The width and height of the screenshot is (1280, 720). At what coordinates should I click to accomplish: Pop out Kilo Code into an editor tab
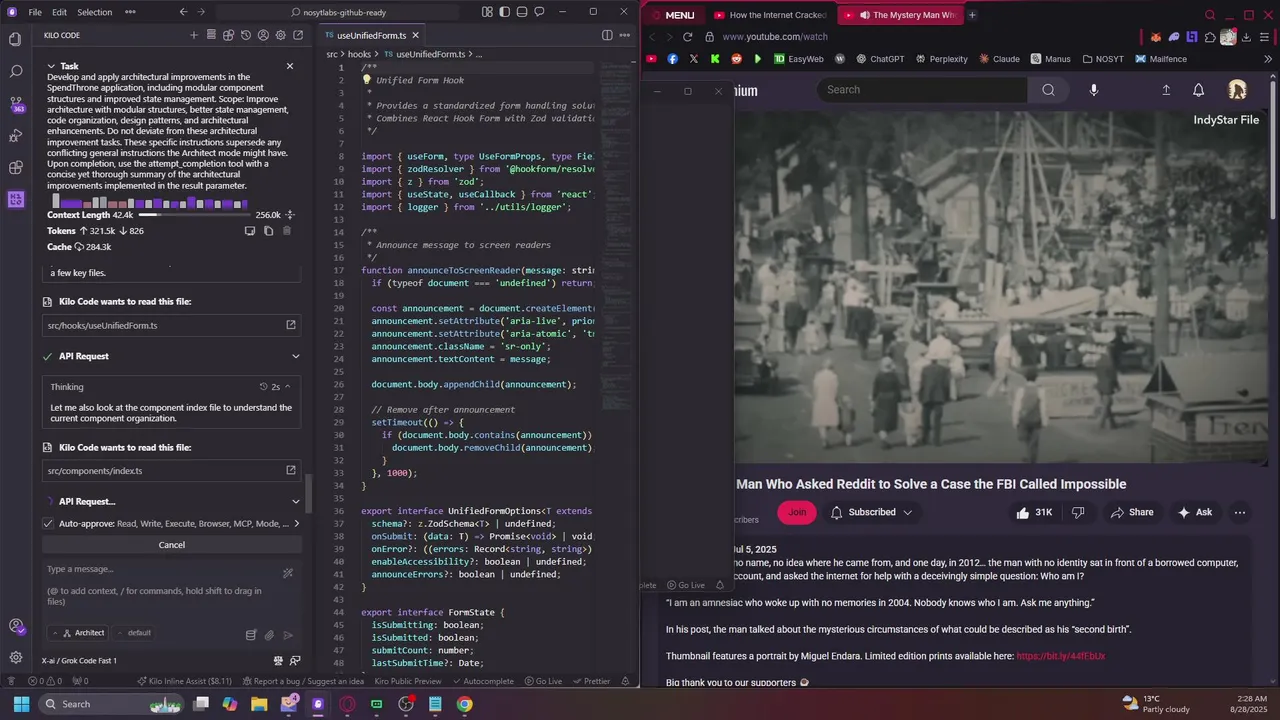298,35
